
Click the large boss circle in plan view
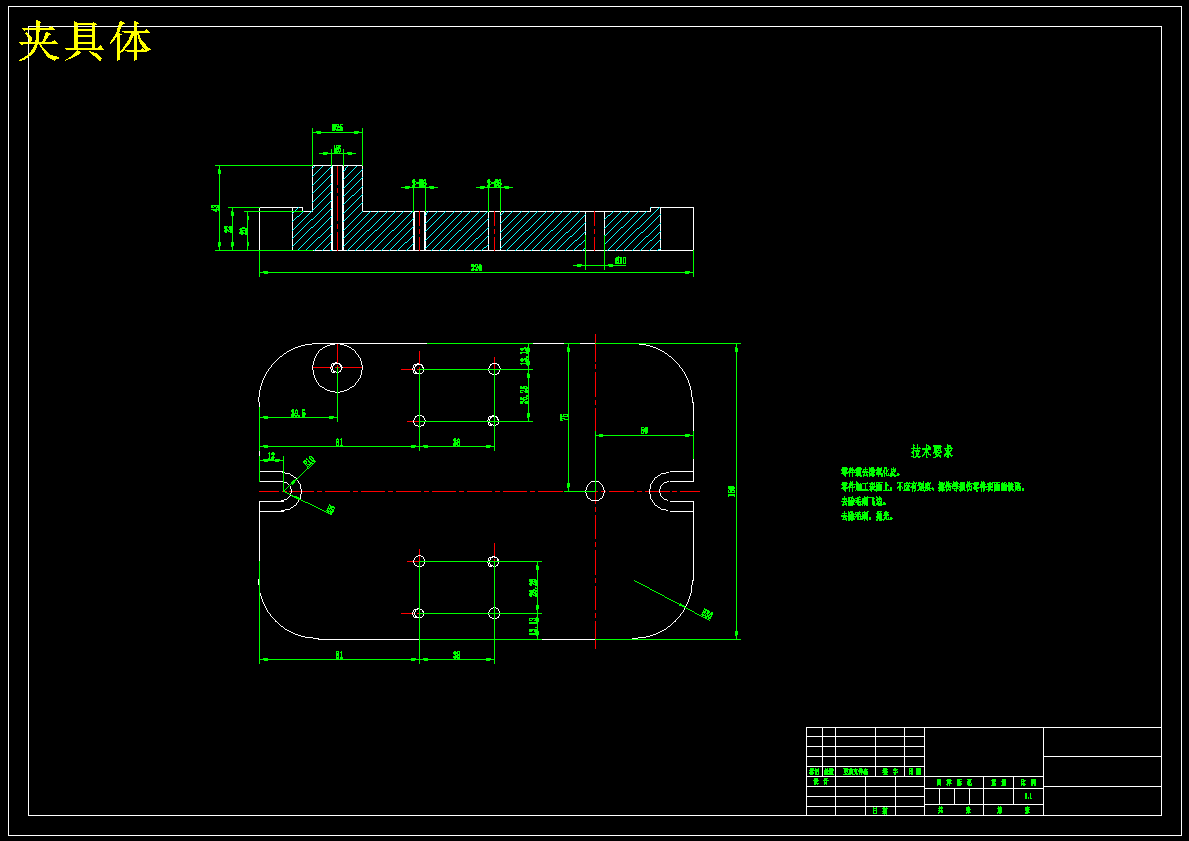pos(337,368)
